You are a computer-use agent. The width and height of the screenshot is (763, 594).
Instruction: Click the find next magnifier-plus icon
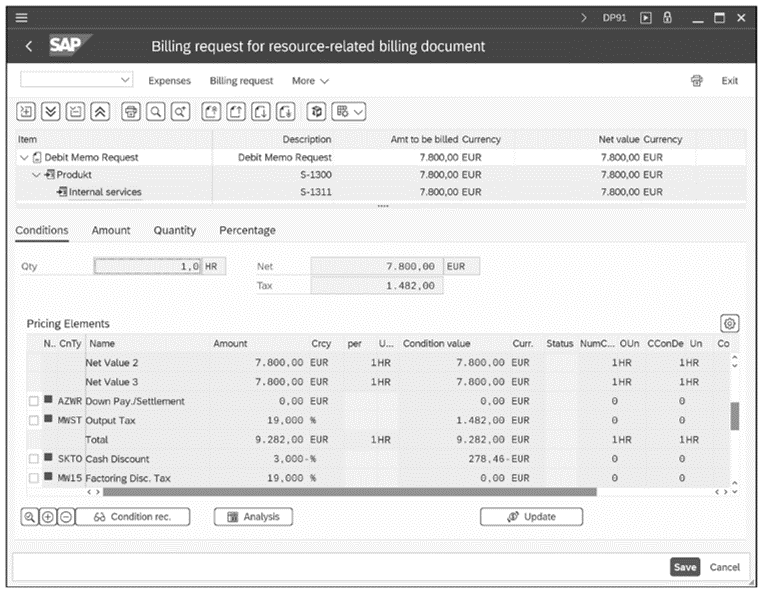[x=181, y=111]
